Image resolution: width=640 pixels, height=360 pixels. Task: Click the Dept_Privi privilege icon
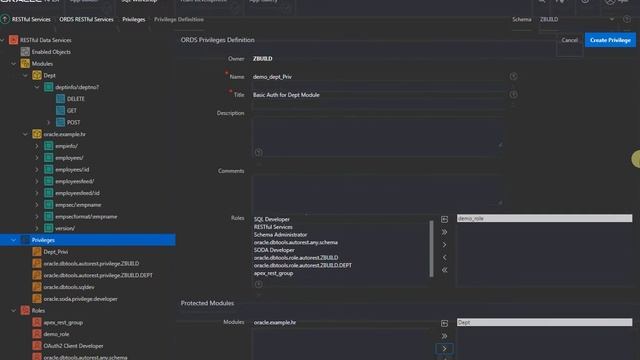pyautogui.click(x=37, y=252)
